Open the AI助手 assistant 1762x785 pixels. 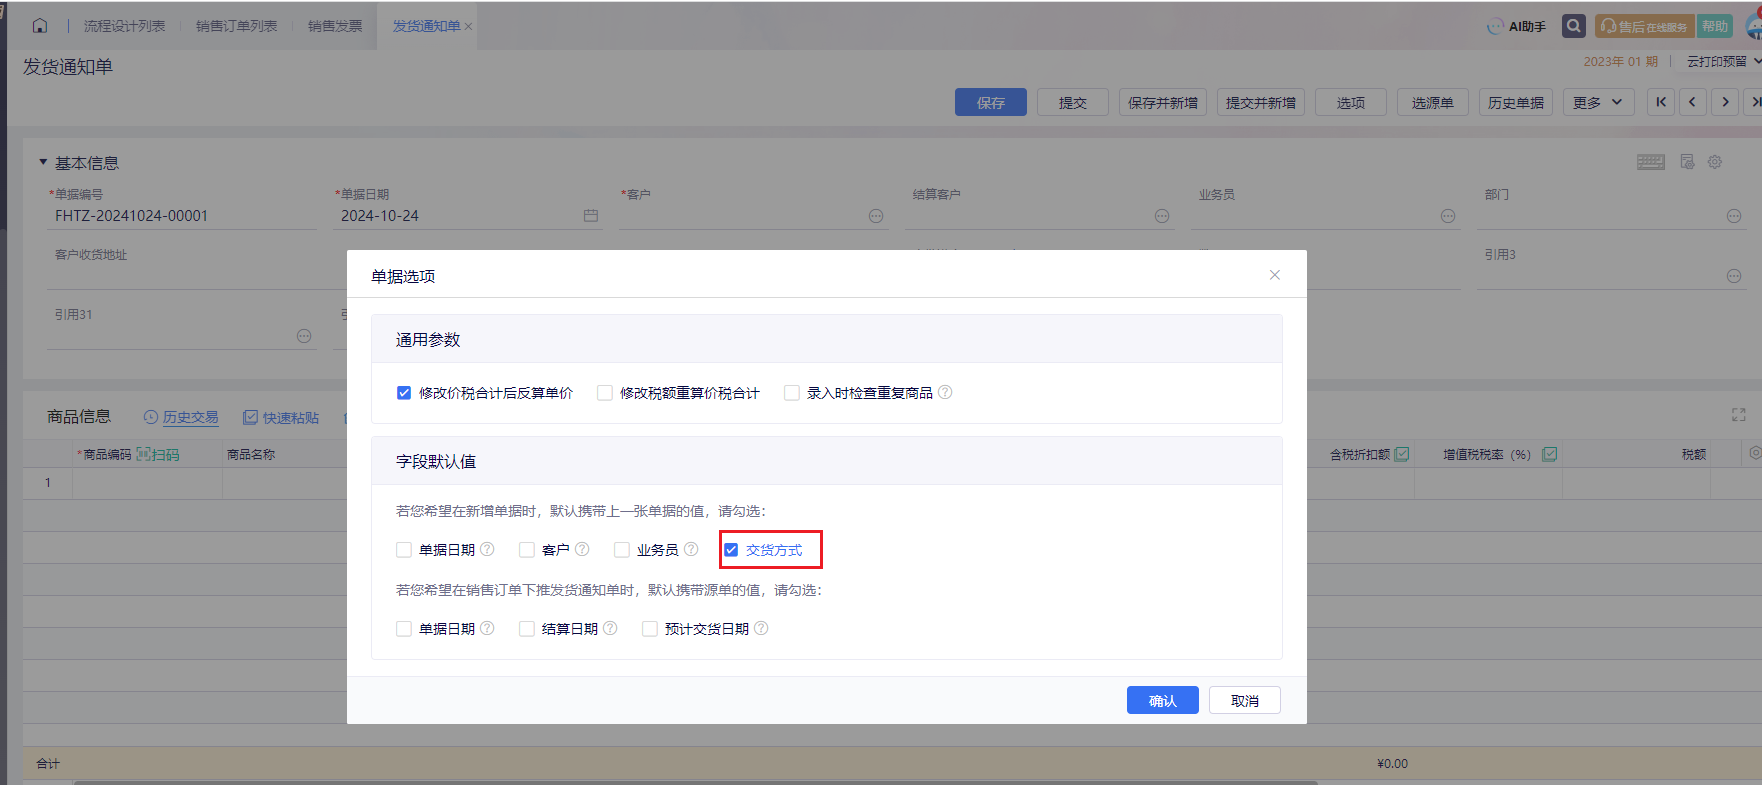click(1517, 27)
